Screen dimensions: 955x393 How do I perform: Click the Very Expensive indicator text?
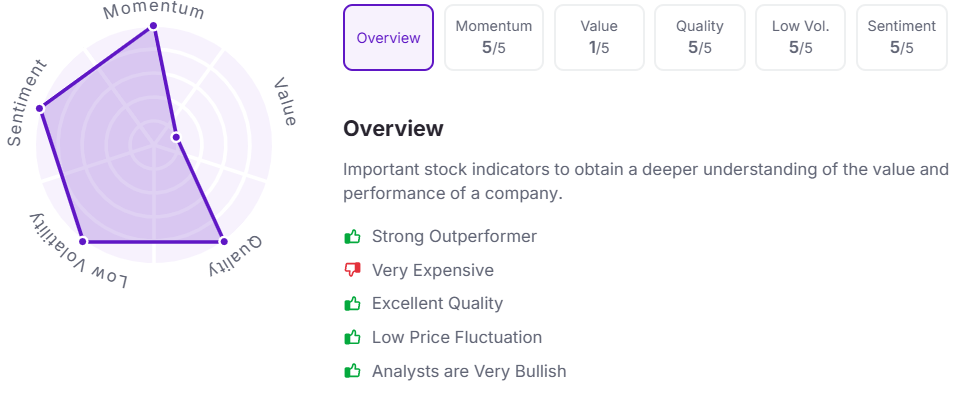(433, 270)
